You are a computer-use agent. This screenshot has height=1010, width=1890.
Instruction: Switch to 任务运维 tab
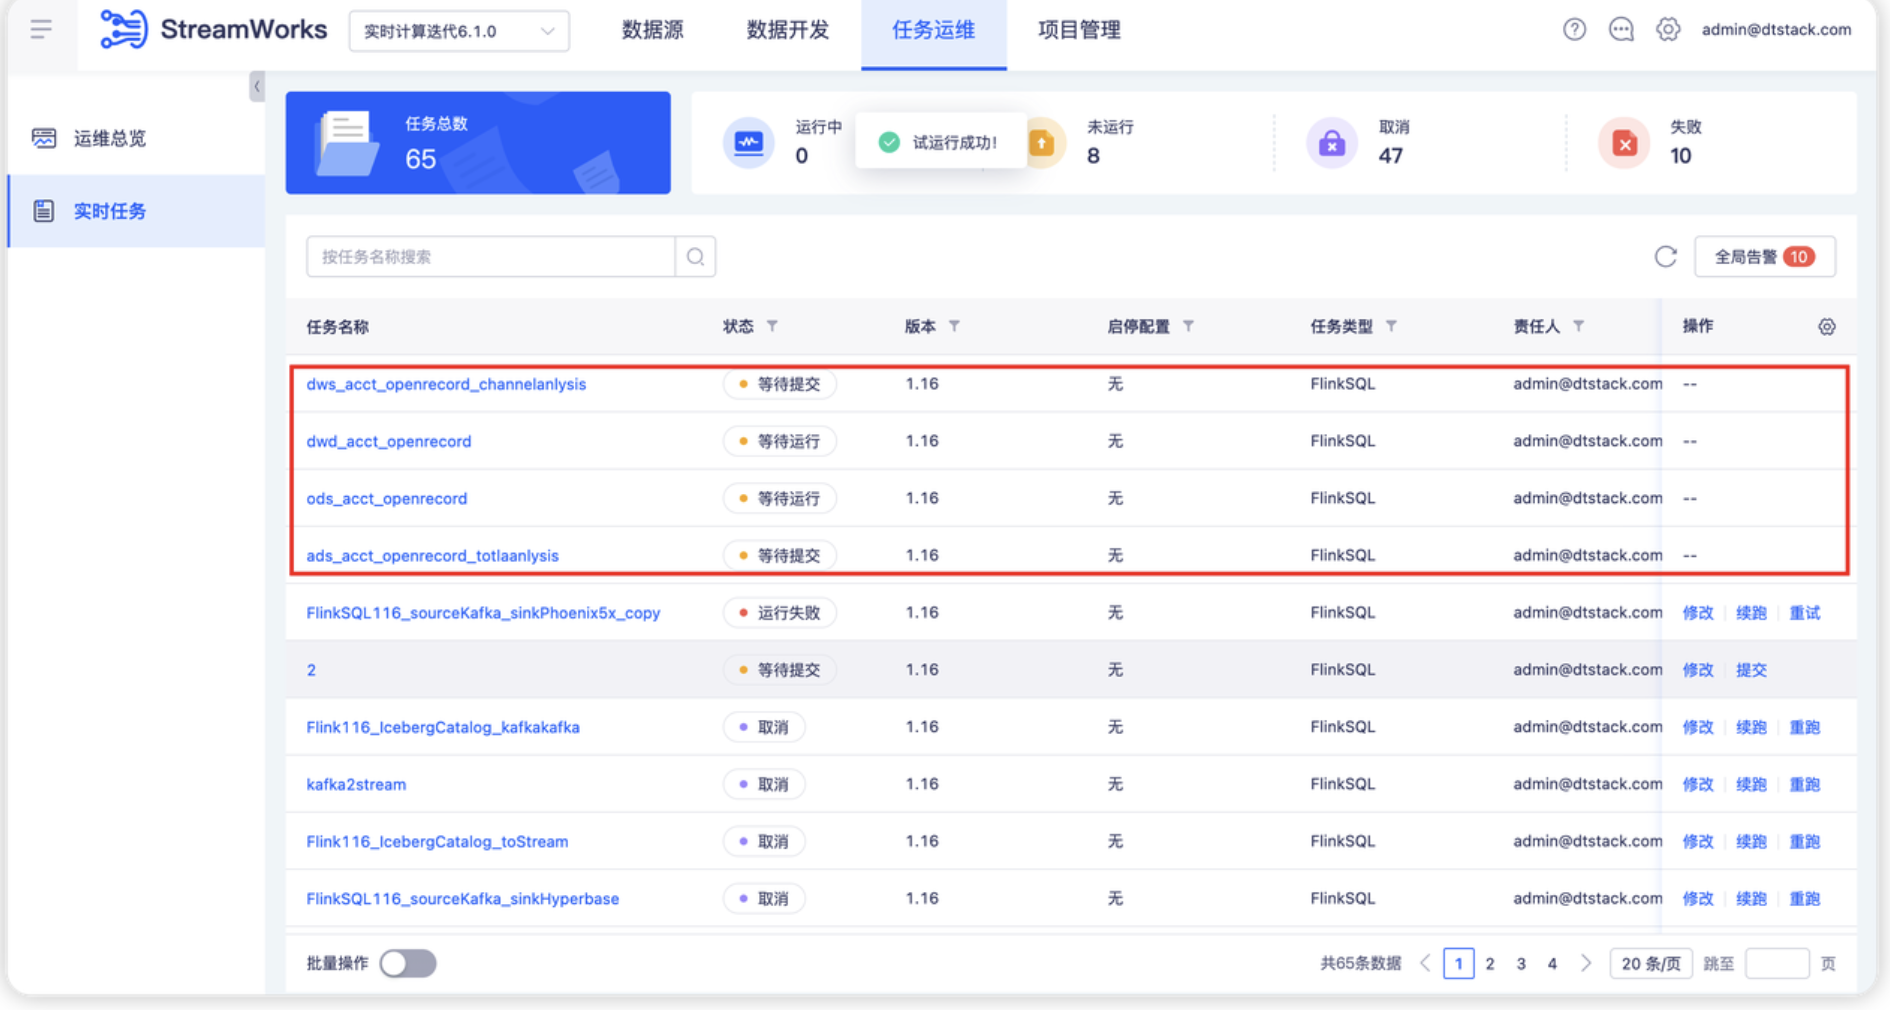pyautogui.click(x=933, y=33)
